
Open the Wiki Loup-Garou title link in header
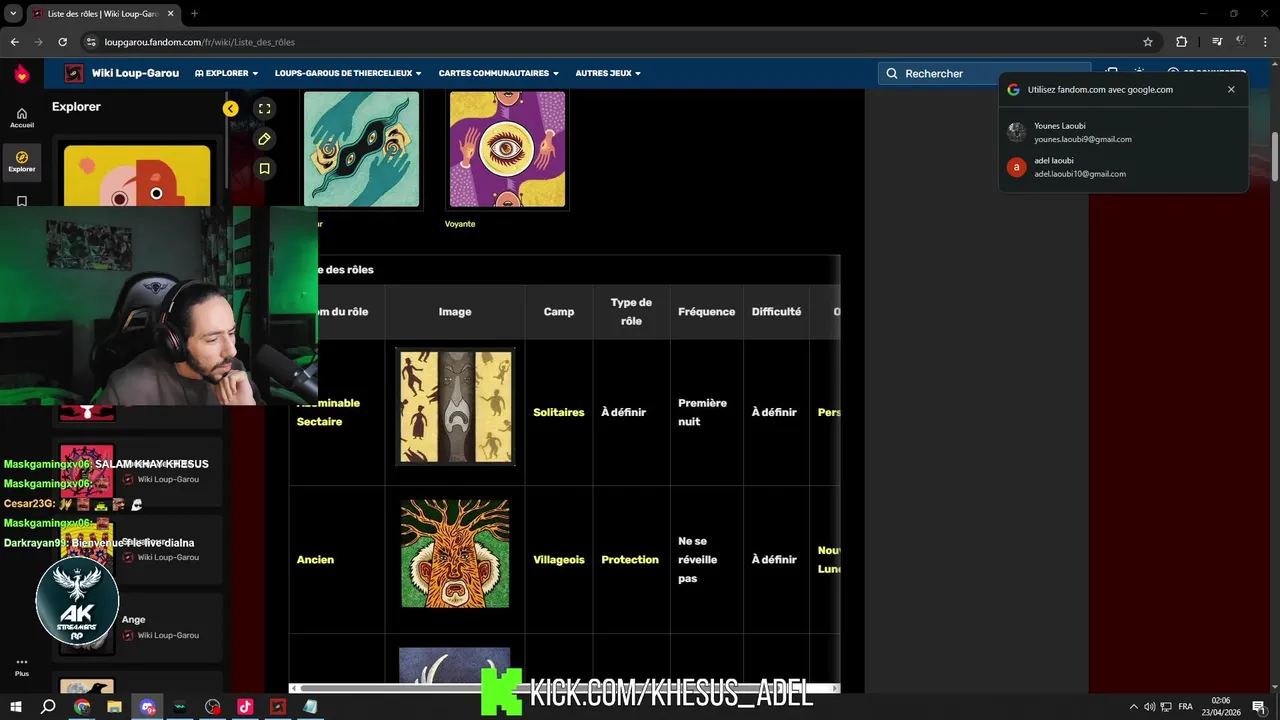coord(135,73)
